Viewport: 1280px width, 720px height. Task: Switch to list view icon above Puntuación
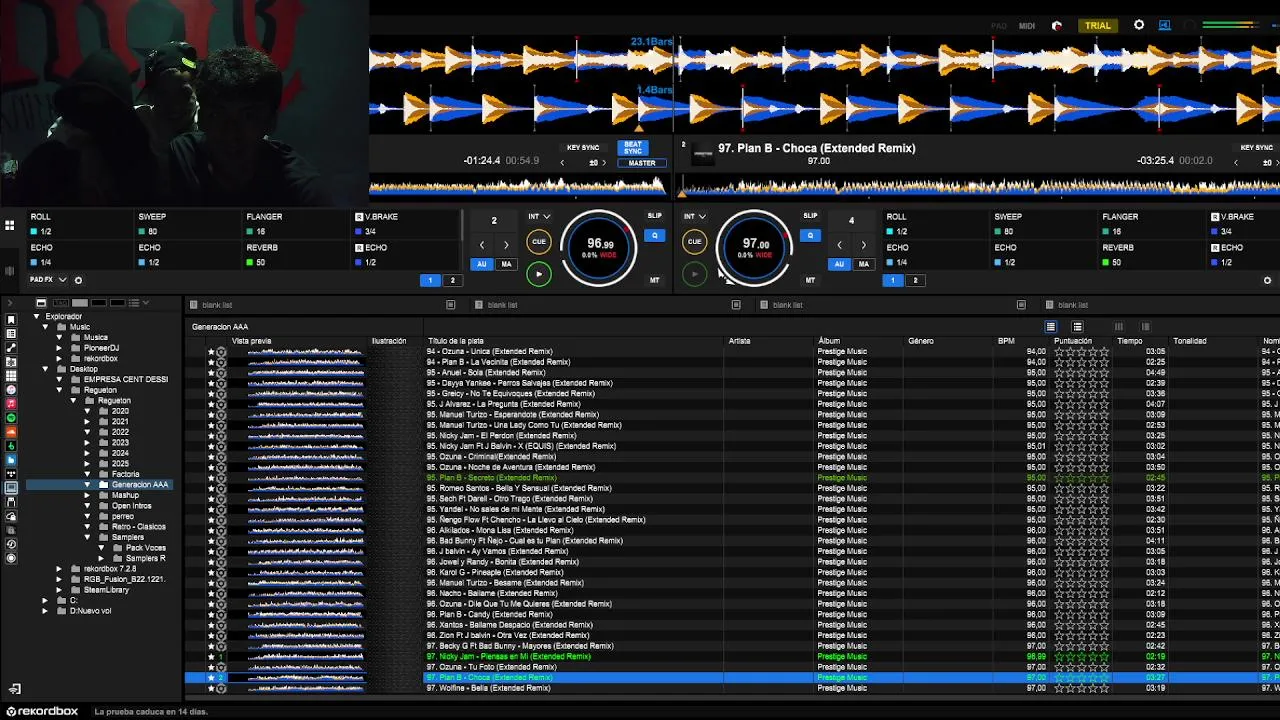click(1051, 327)
